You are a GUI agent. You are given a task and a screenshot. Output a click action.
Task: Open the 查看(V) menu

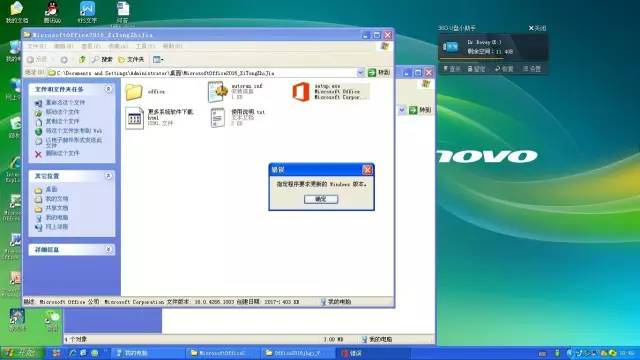(91, 46)
